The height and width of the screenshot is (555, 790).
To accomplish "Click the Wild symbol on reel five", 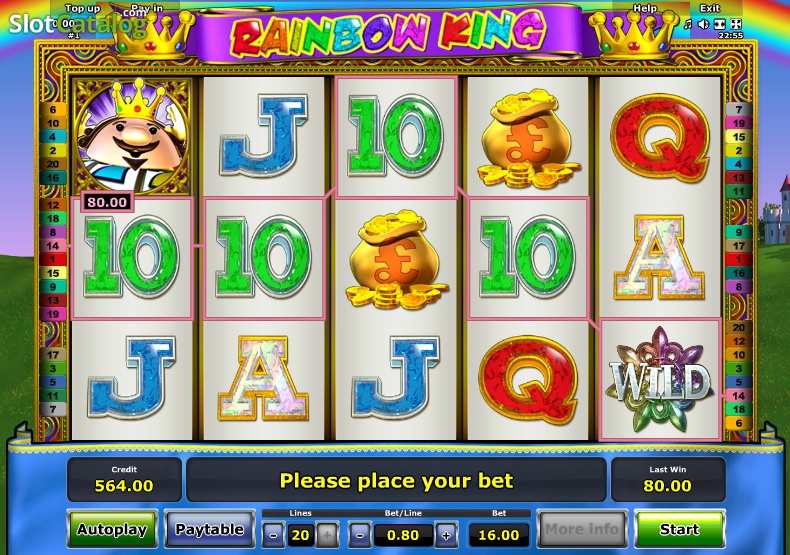I will coord(660,380).
